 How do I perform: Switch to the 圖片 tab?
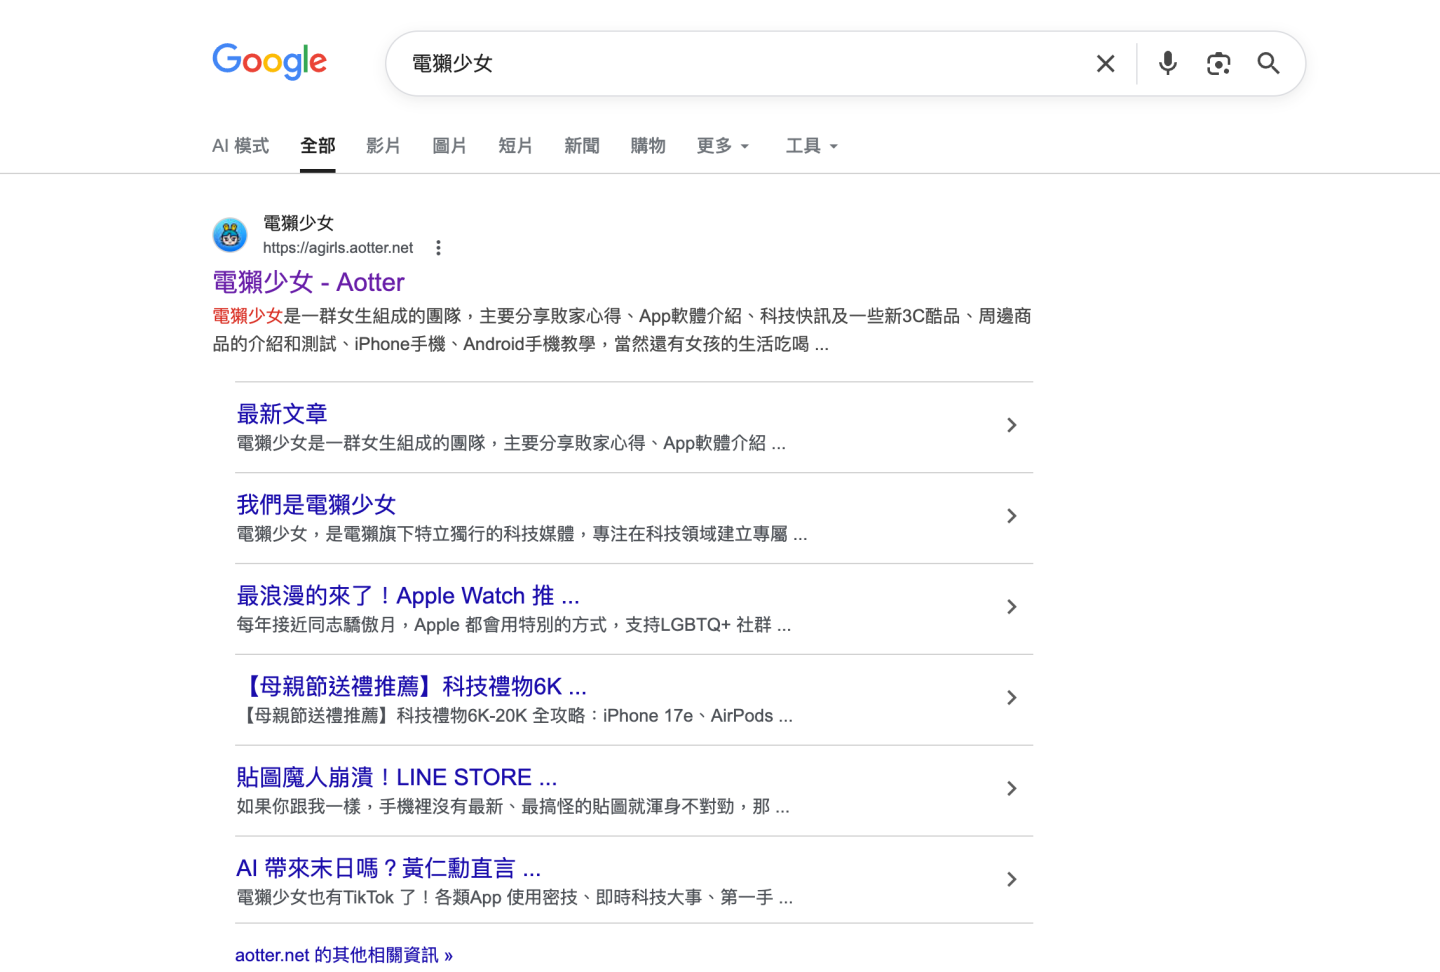tap(449, 146)
